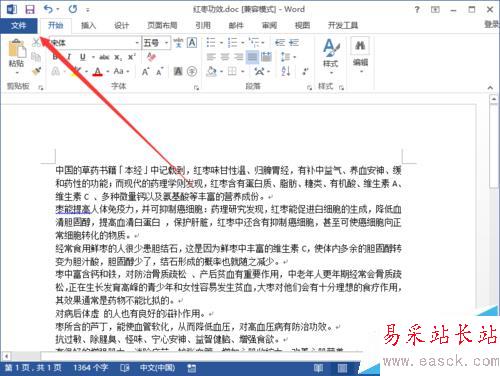Toggle superscript x² formatting
The height and width of the screenshot is (376, 500).
click(x=132, y=57)
